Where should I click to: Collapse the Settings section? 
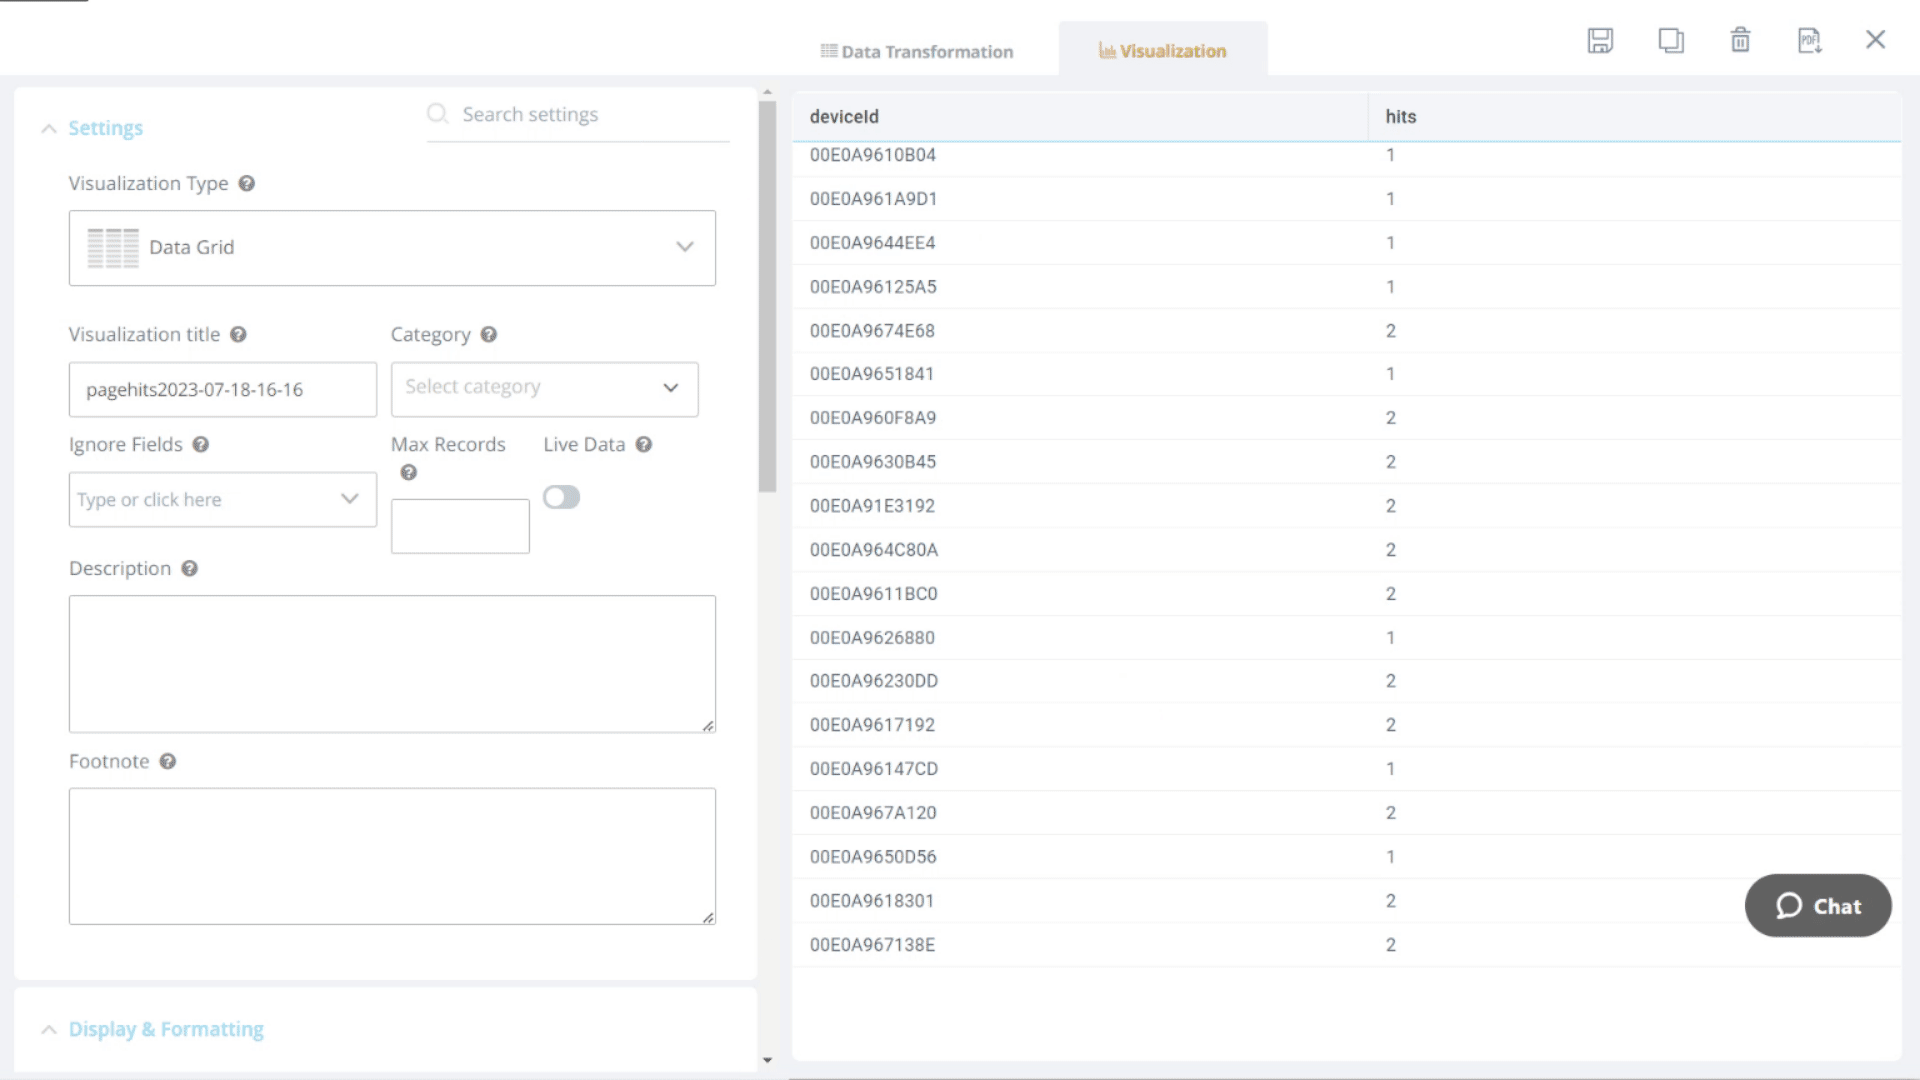(48, 128)
